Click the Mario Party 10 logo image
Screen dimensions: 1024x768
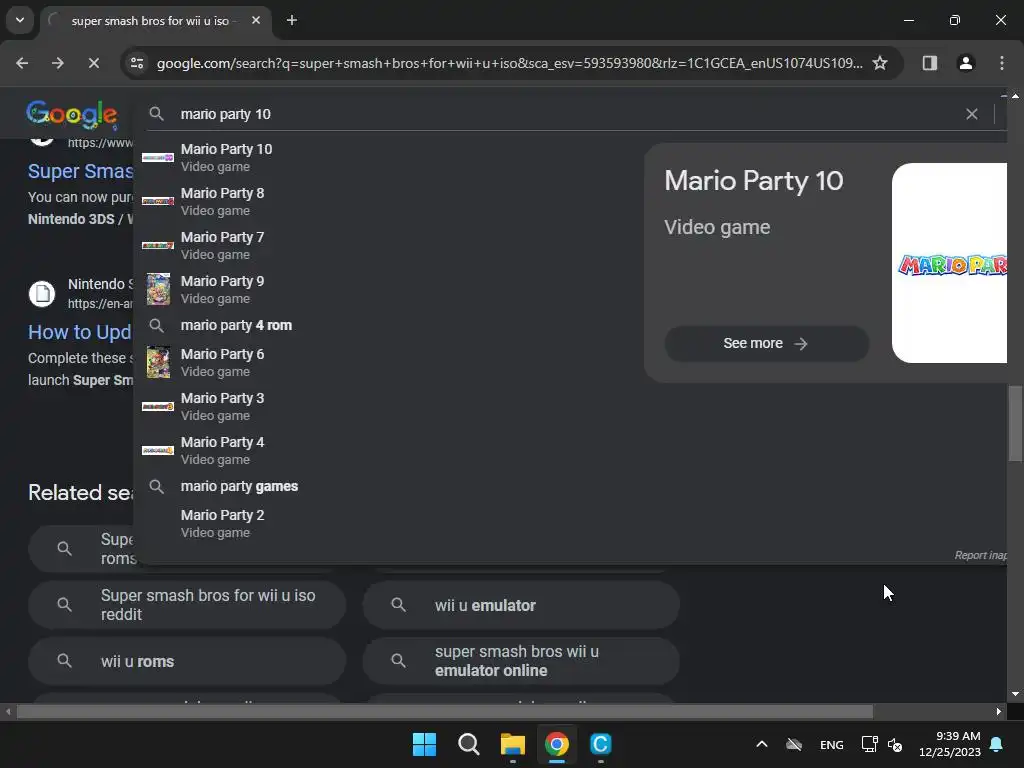point(950,263)
